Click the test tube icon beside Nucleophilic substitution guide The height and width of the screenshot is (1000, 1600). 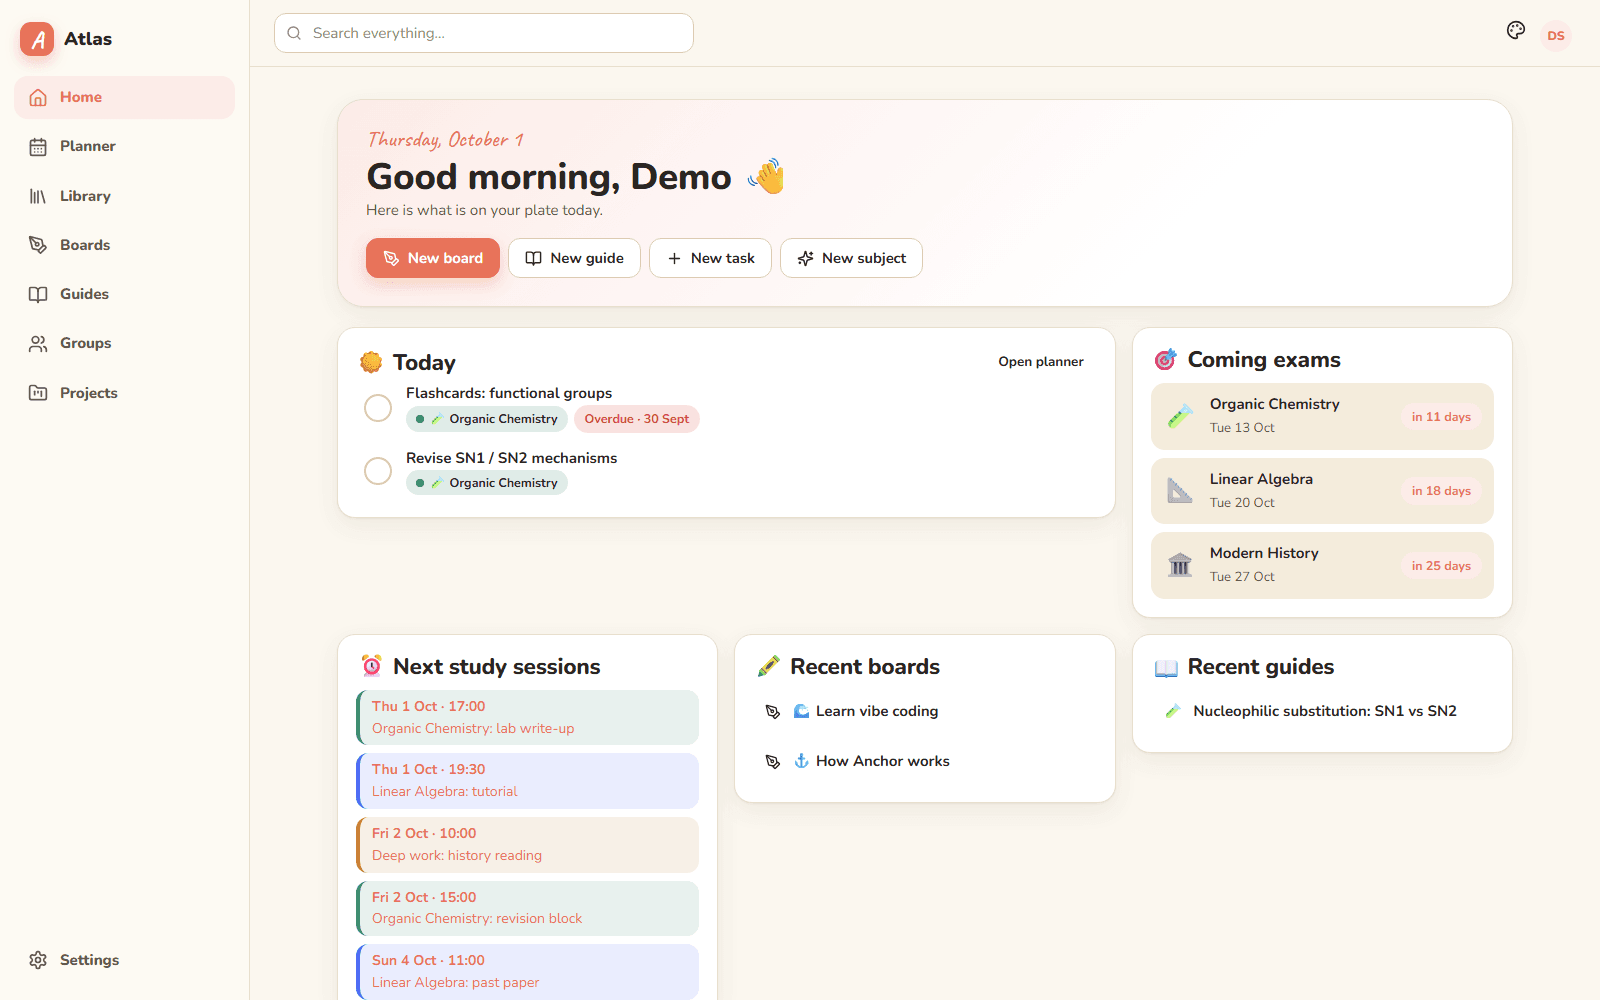click(1173, 711)
